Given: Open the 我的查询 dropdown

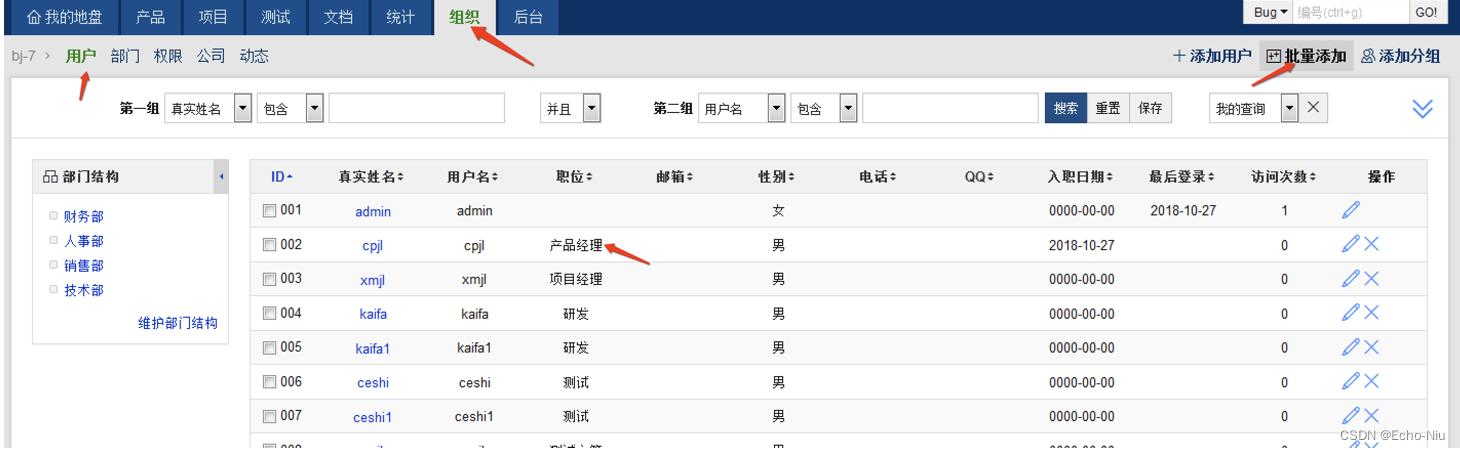Looking at the screenshot, I should click(x=1253, y=109).
